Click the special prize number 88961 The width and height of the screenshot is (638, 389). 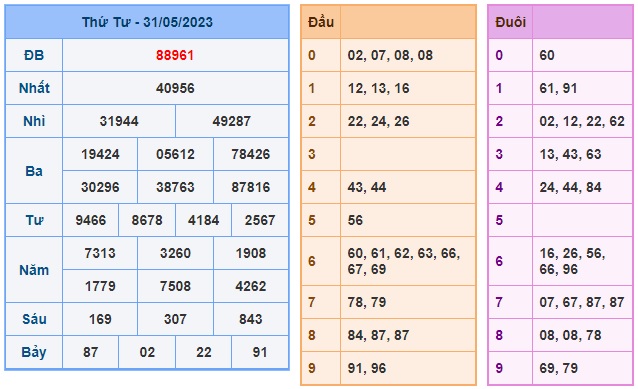click(175, 55)
